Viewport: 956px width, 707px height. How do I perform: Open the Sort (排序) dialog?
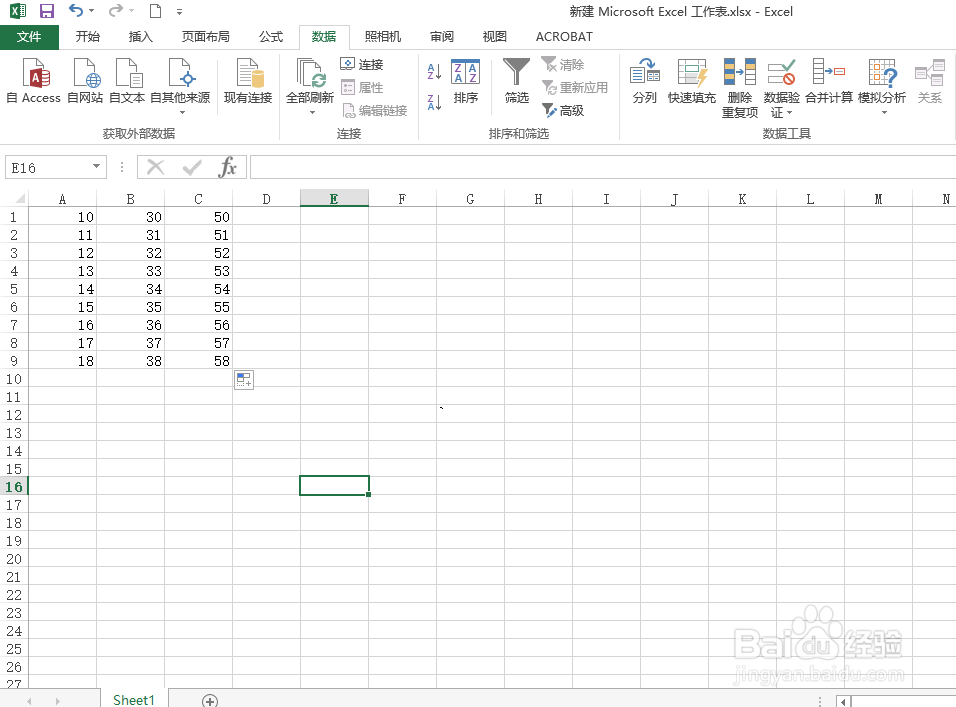466,81
